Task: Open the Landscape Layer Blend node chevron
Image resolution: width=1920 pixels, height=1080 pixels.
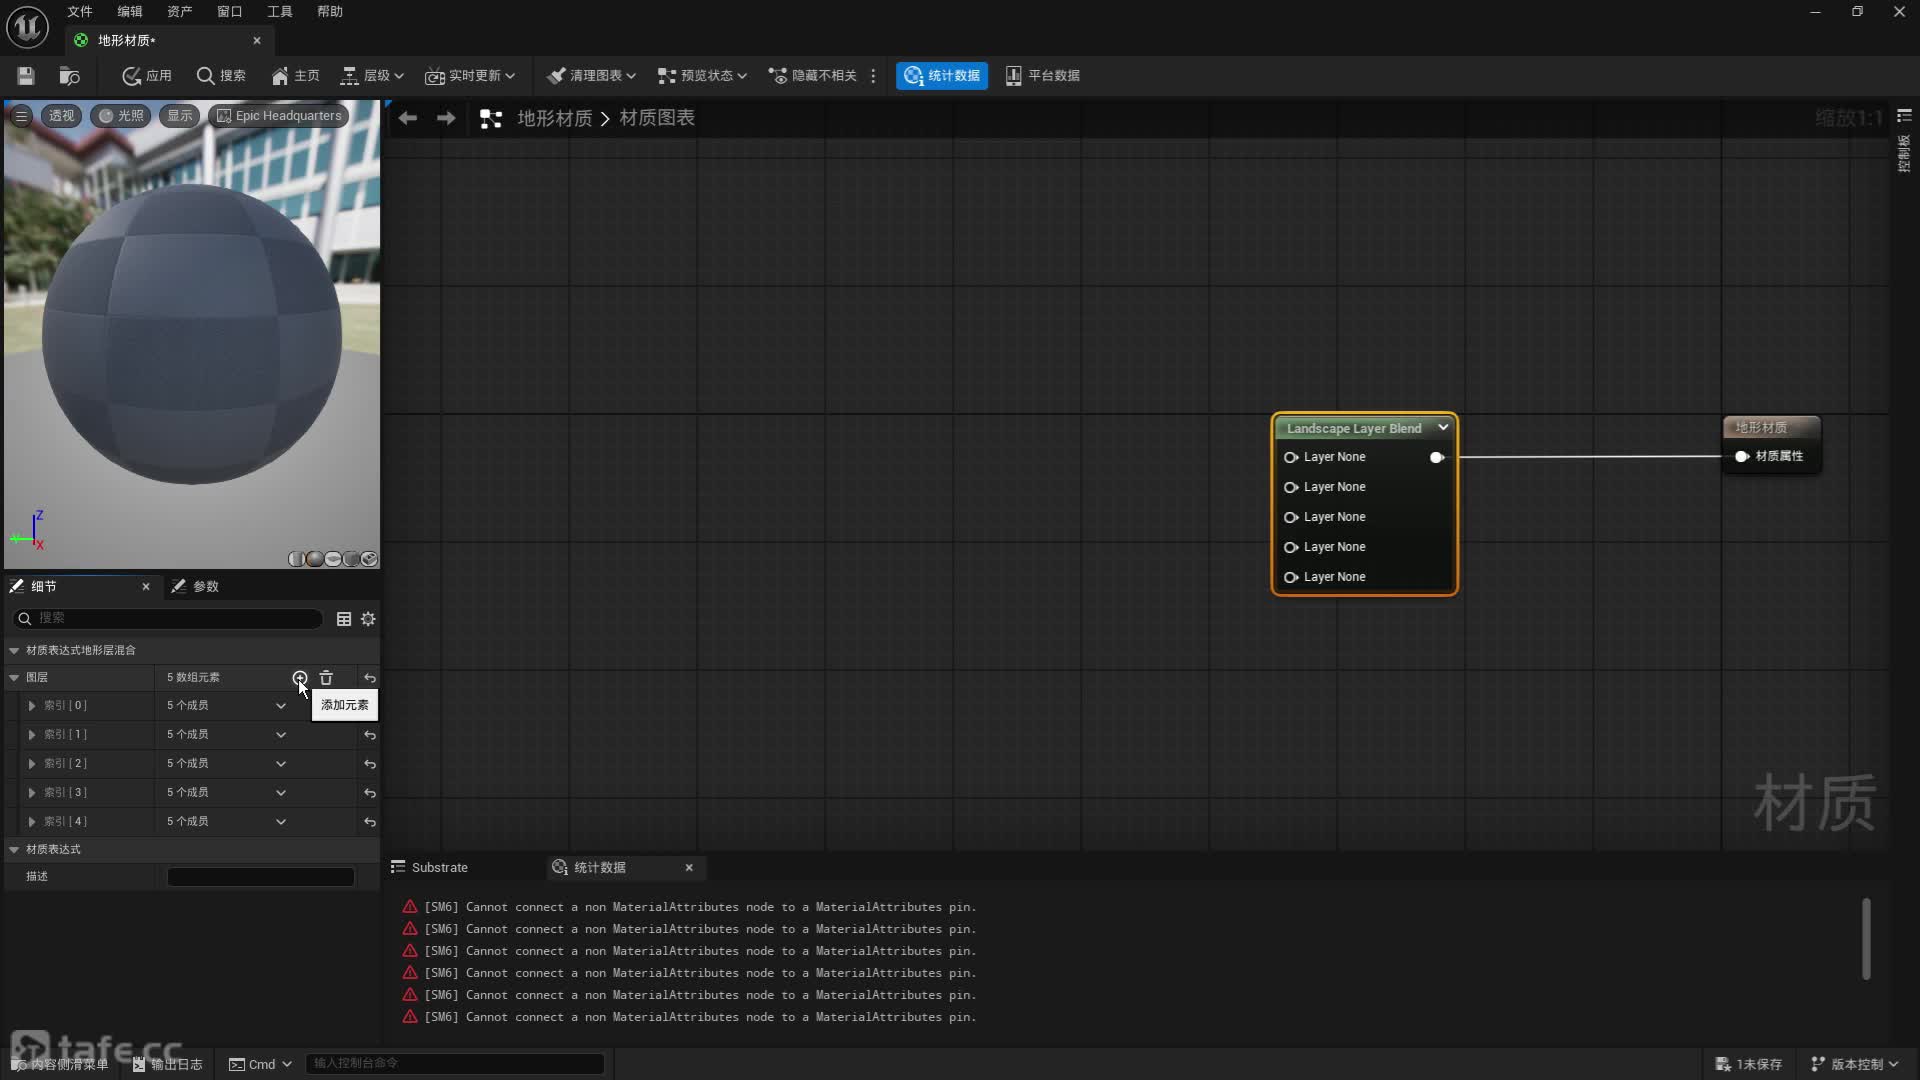Action: pyautogui.click(x=1443, y=428)
